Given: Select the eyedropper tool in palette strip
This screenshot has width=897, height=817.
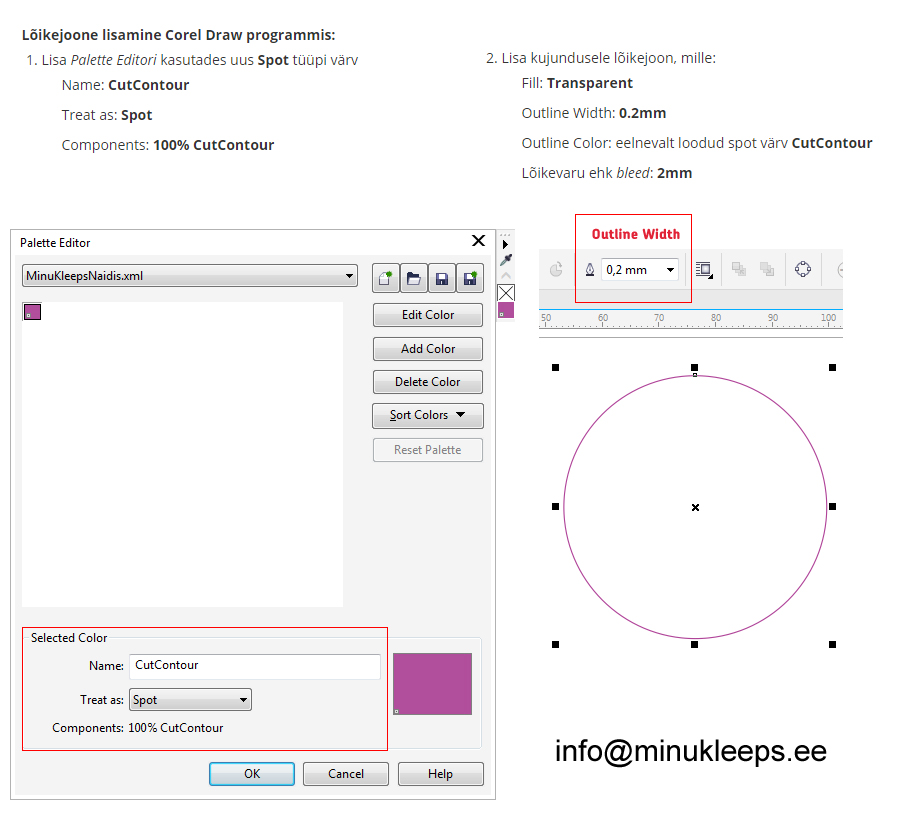Looking at the screenshot, I should (506, 259).
